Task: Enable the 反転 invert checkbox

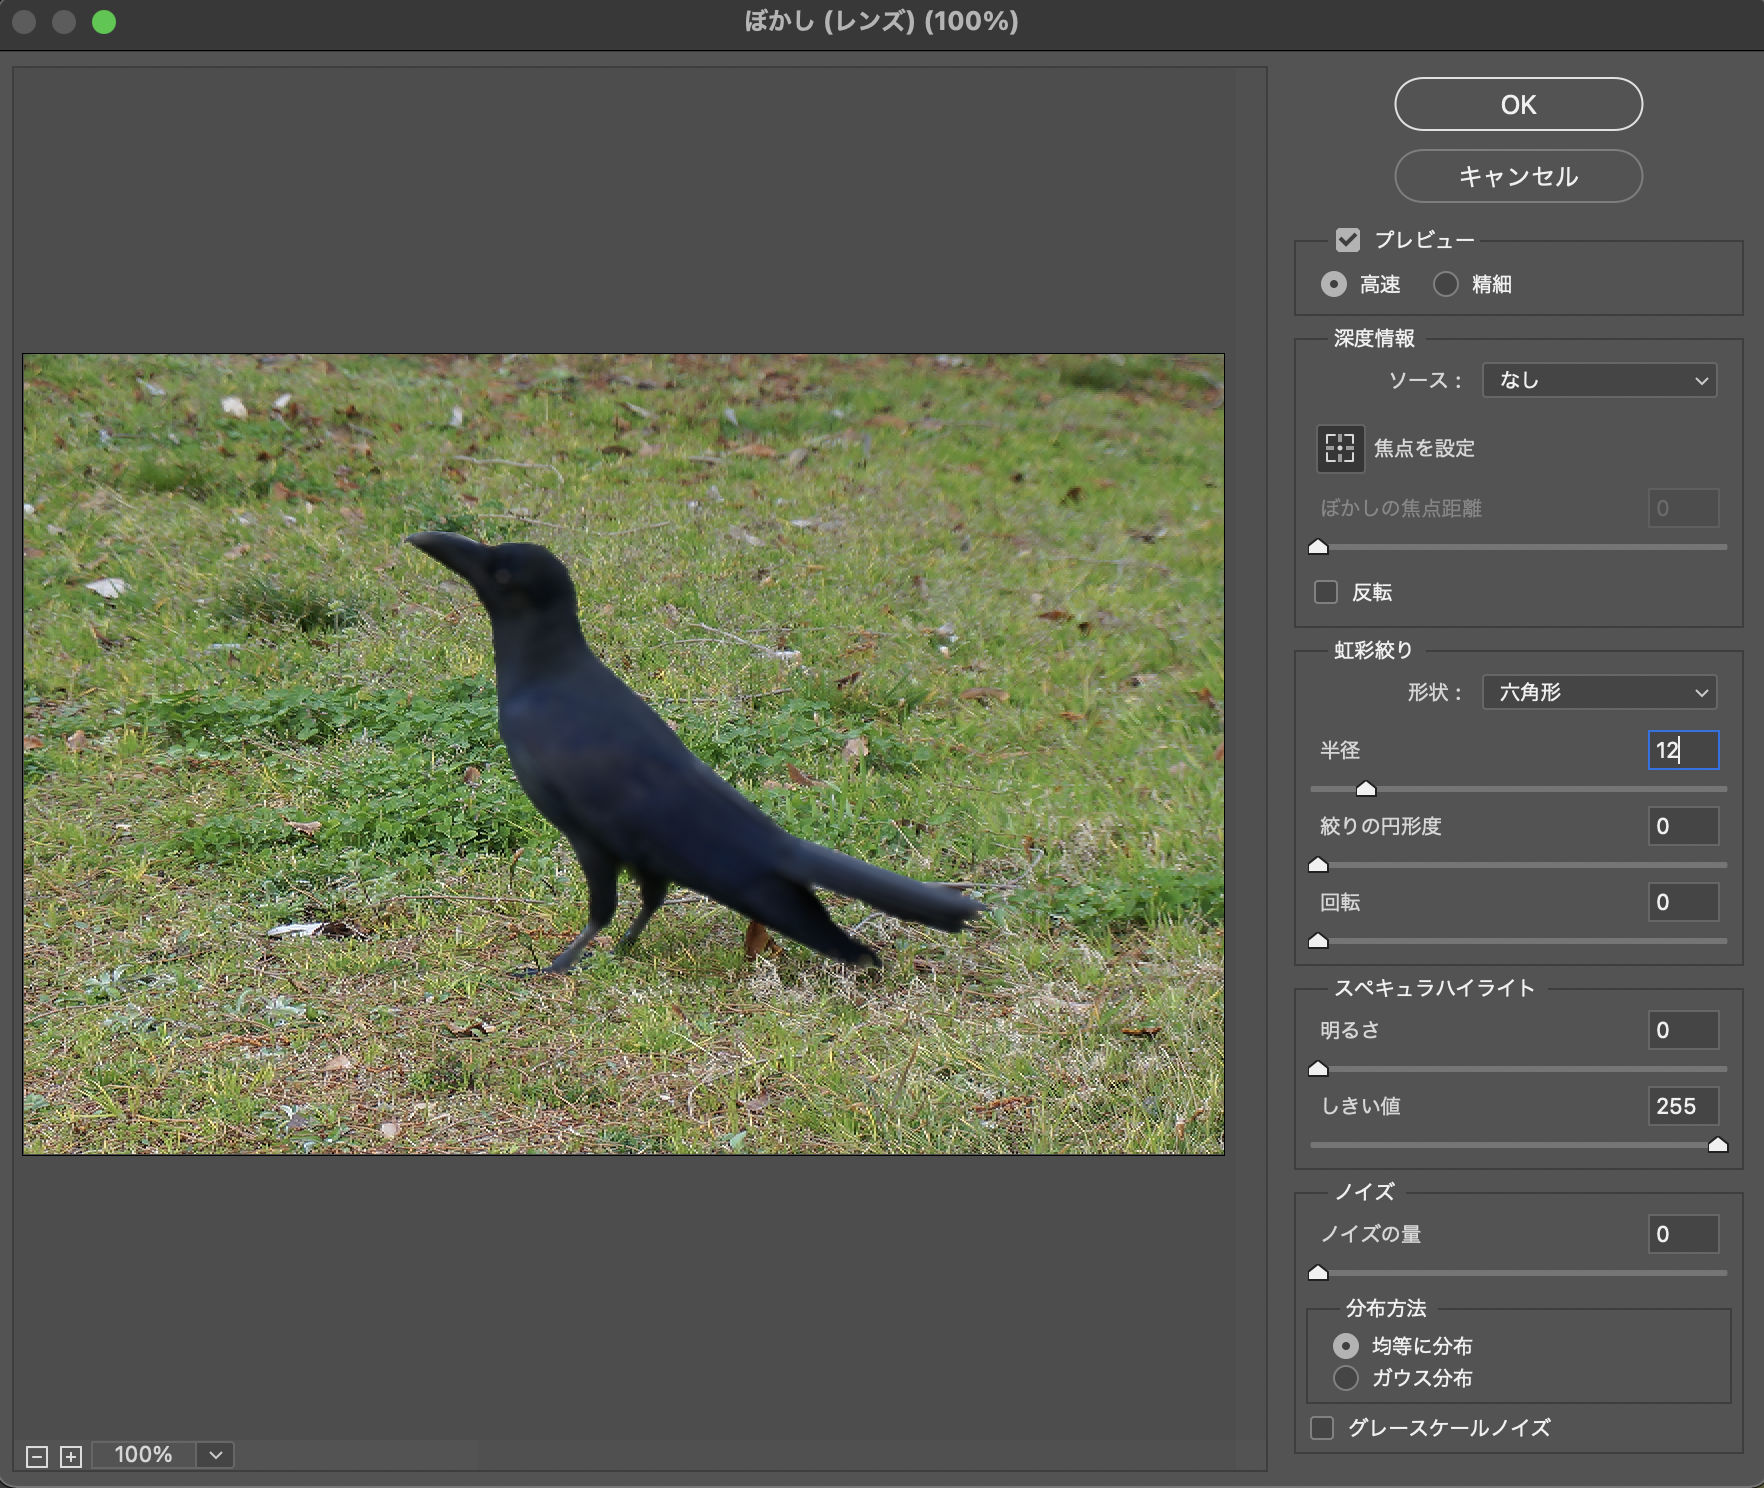Action: click(1326, 592)
